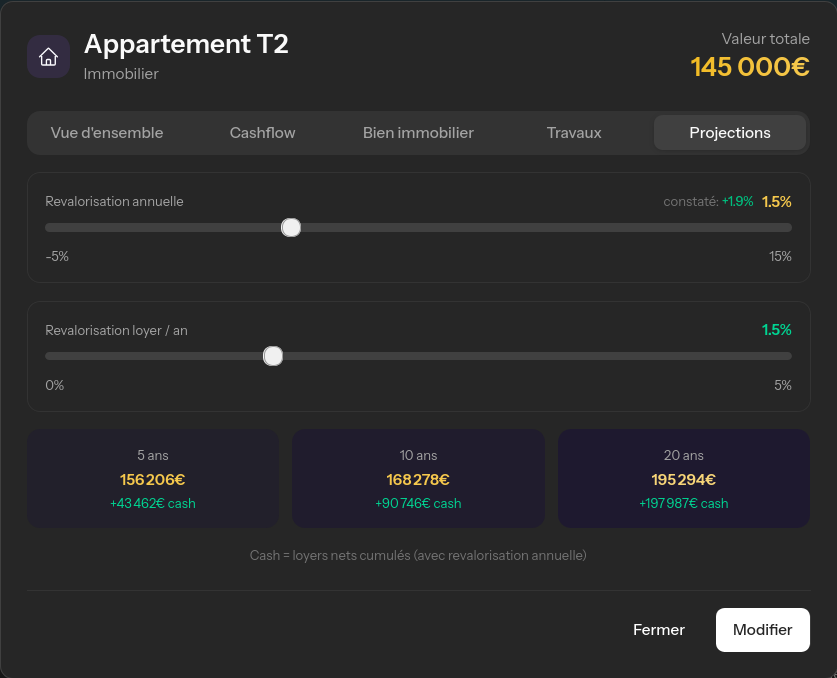Select the 5 ans projection card
This screenshot has height=678, width=837.
click(153, 478)
